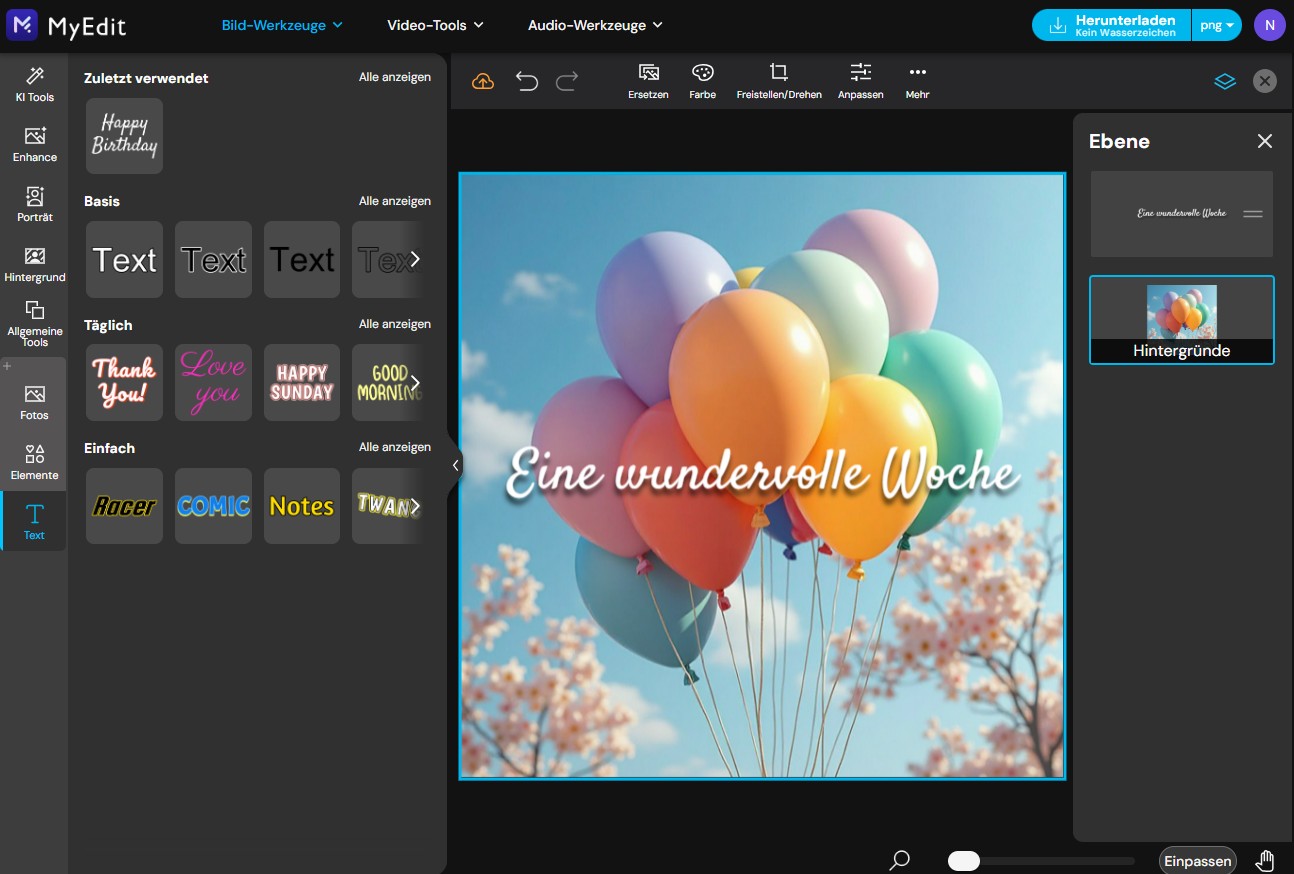Screen dimensions: 1294x874
Task: Close the Ebene panel
Action: (1265, 141)
